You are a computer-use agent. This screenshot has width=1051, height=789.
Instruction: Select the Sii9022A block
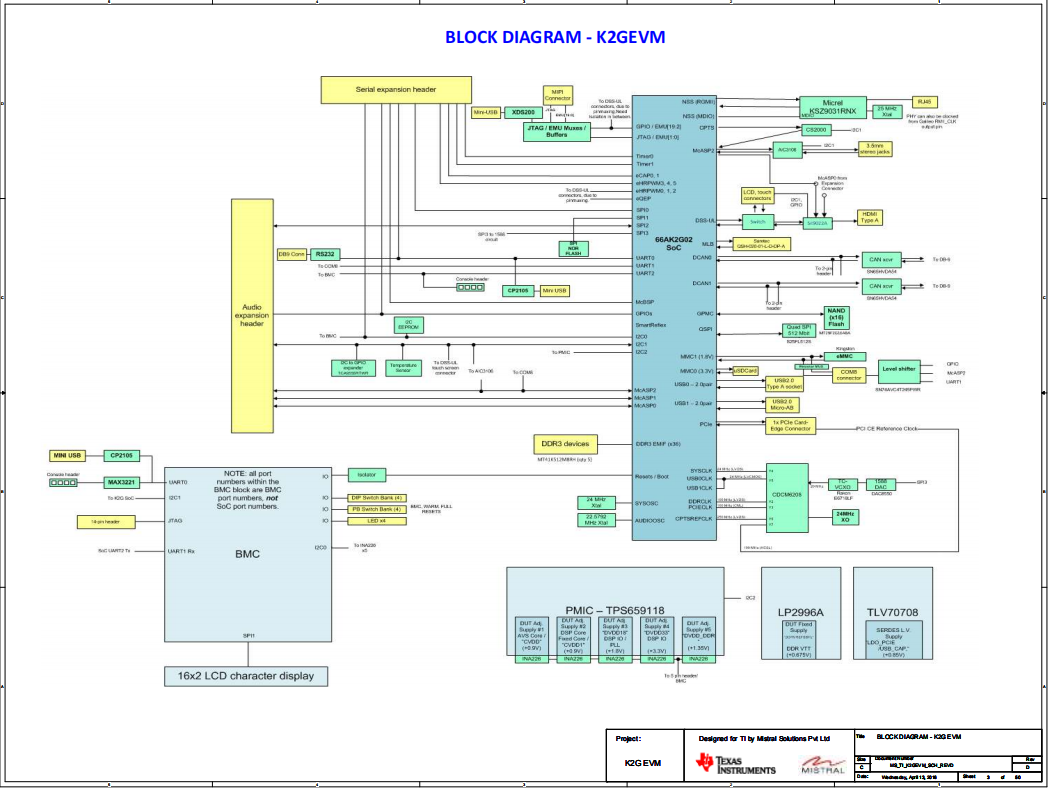point(817,223)
